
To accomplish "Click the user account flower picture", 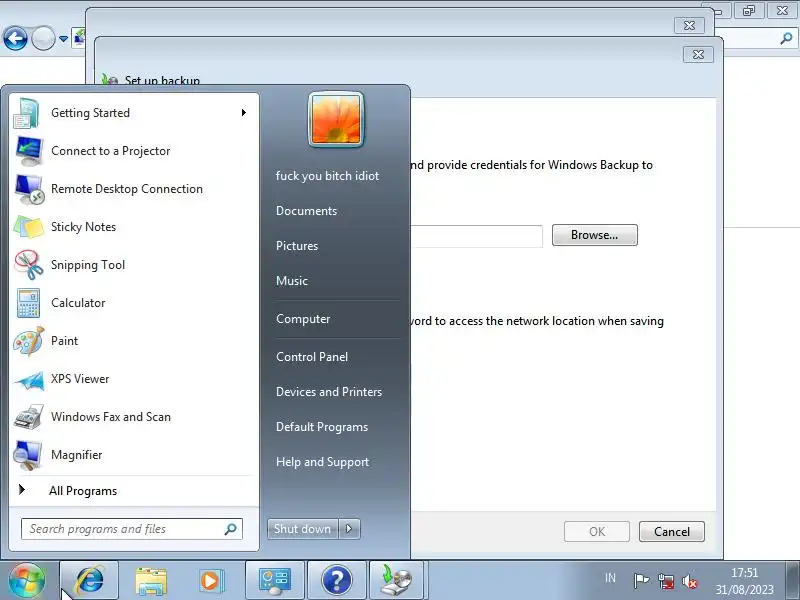I will (x=336, y=119).
